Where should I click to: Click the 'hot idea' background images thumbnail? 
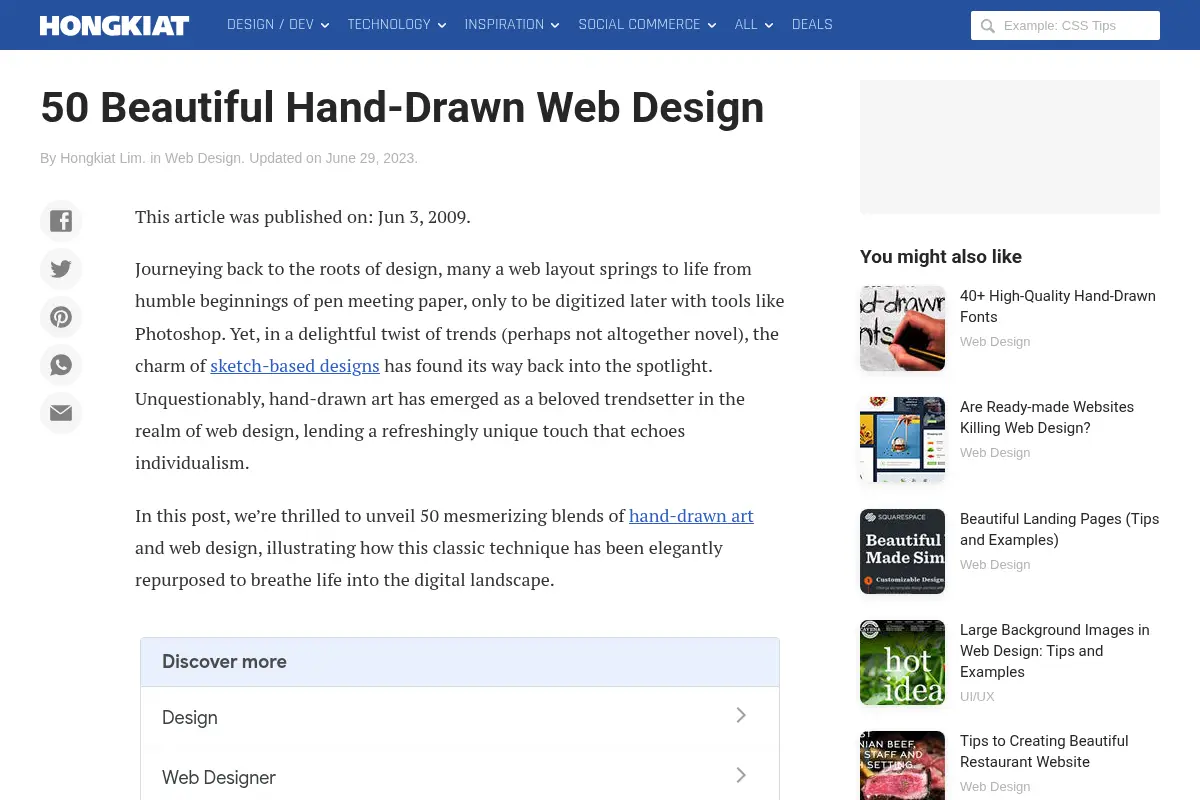[902, 662]
